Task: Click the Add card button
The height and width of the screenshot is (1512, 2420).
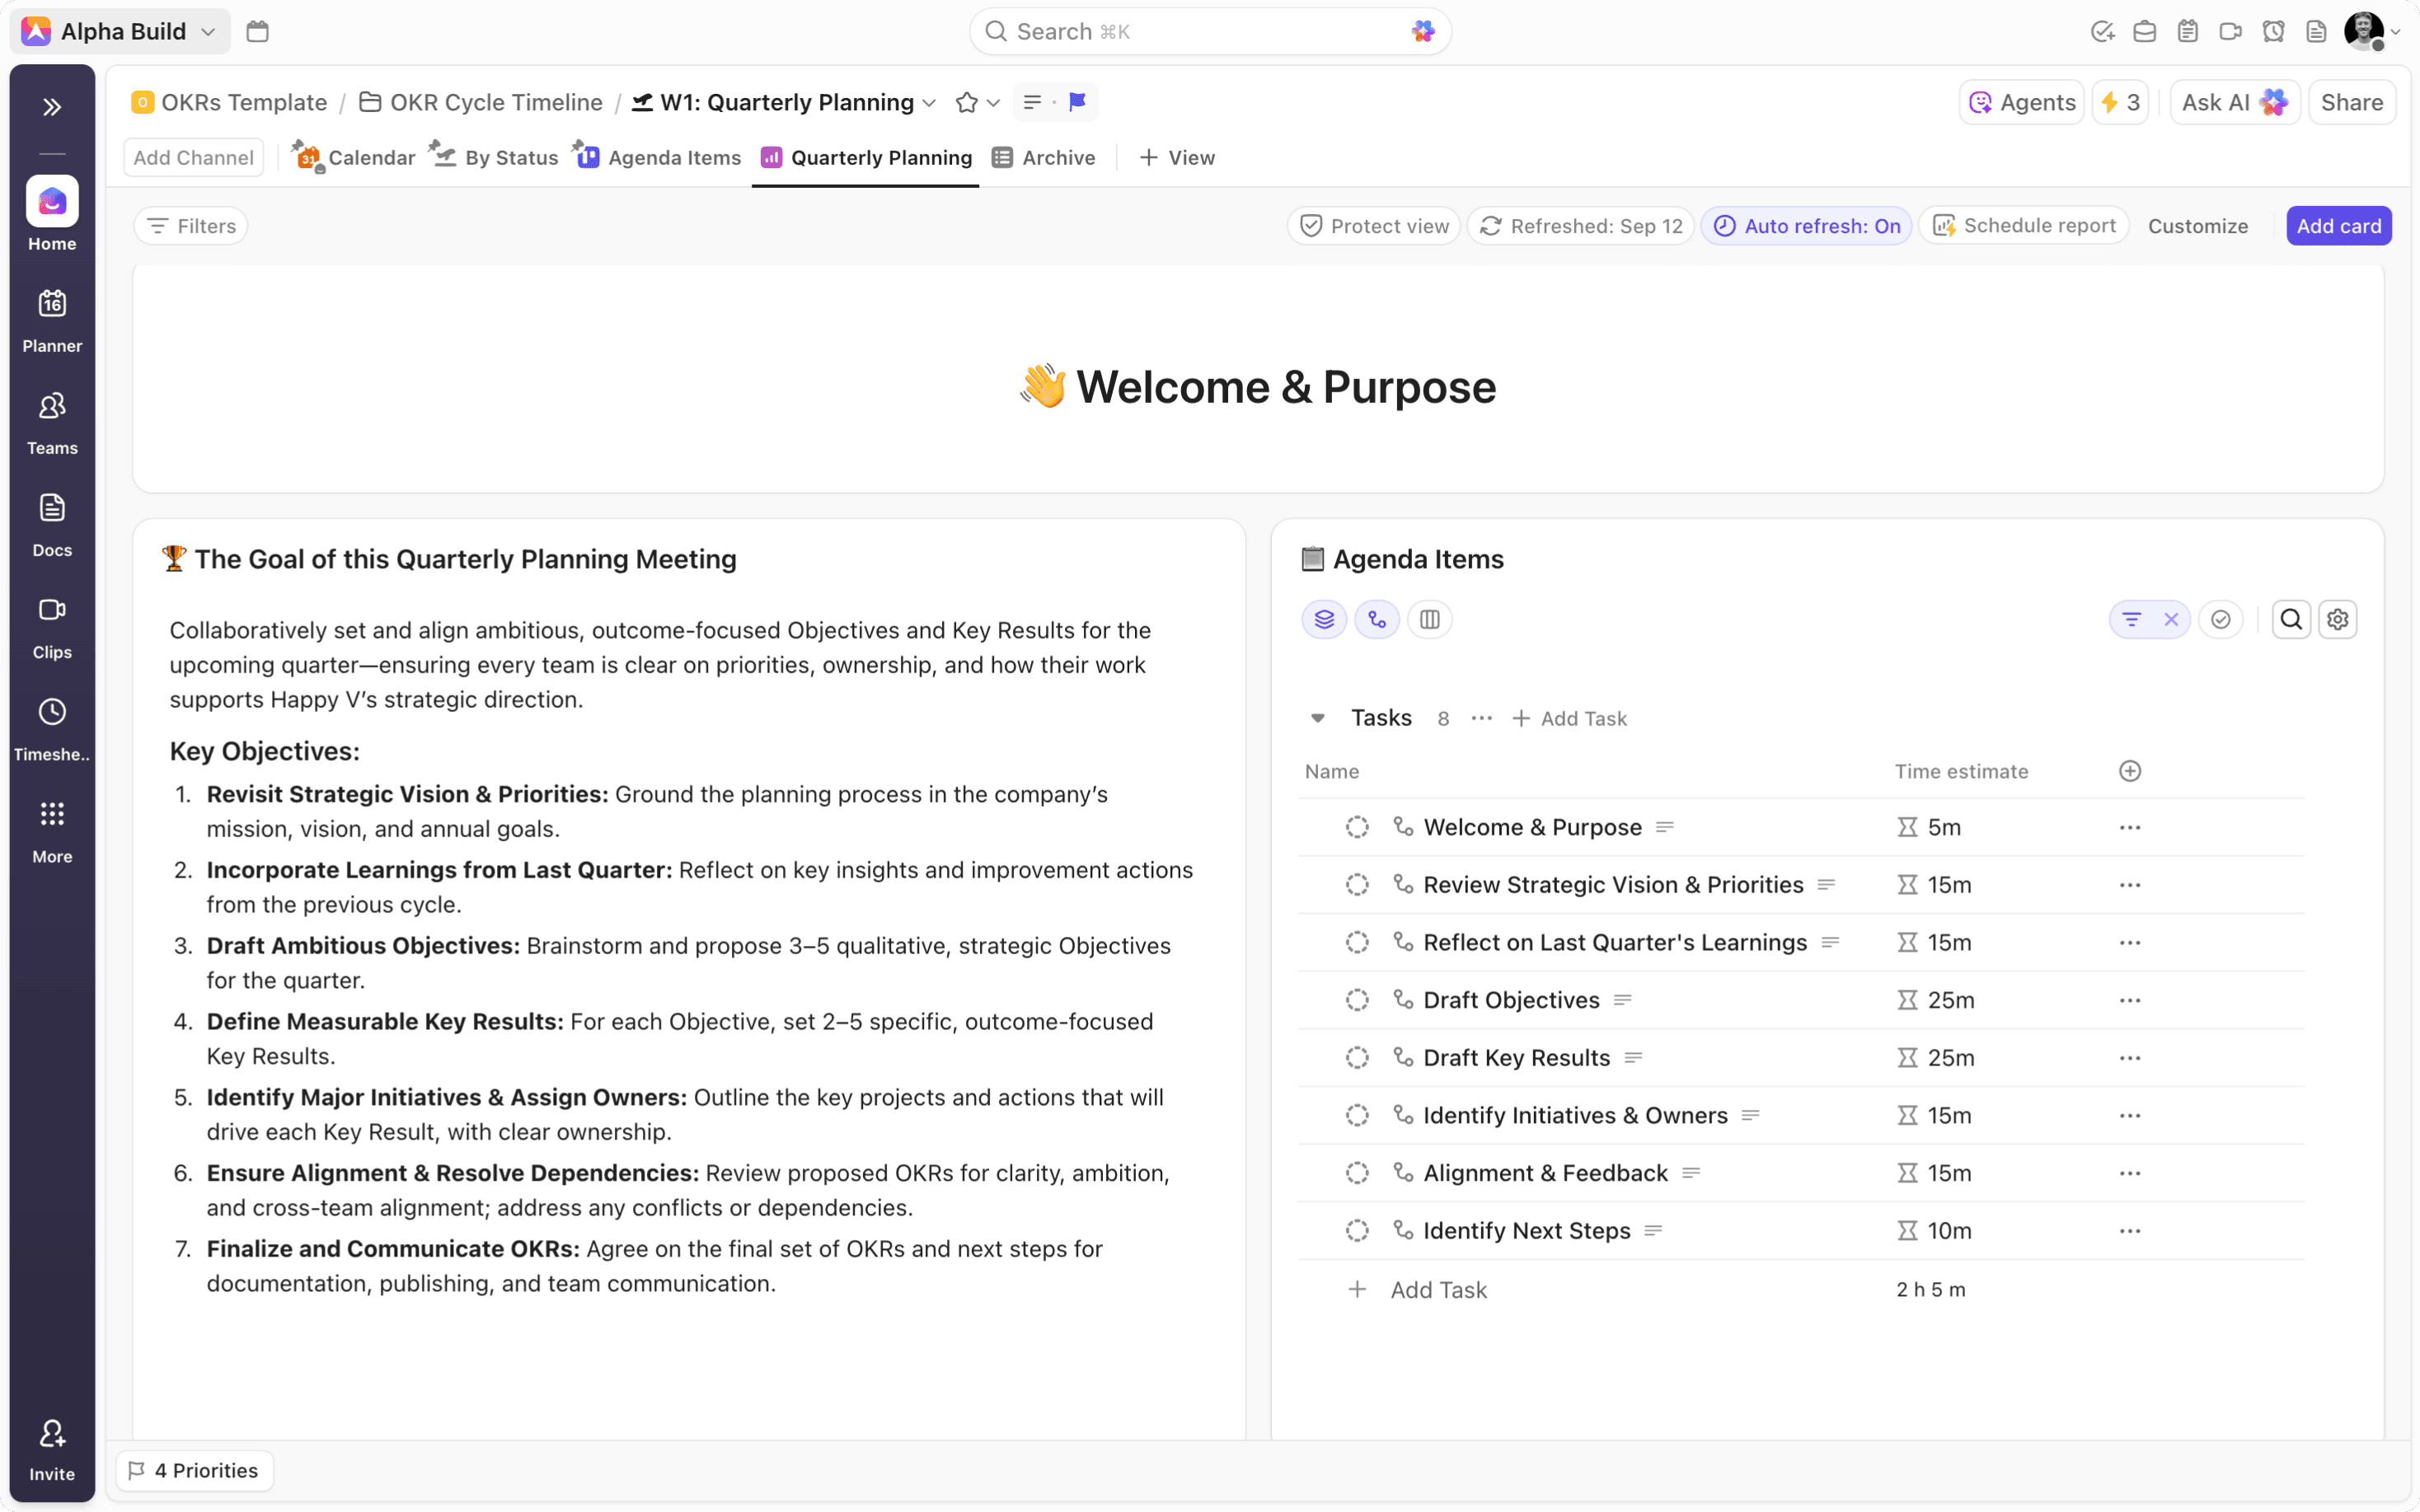Action: click(2338, 226)
